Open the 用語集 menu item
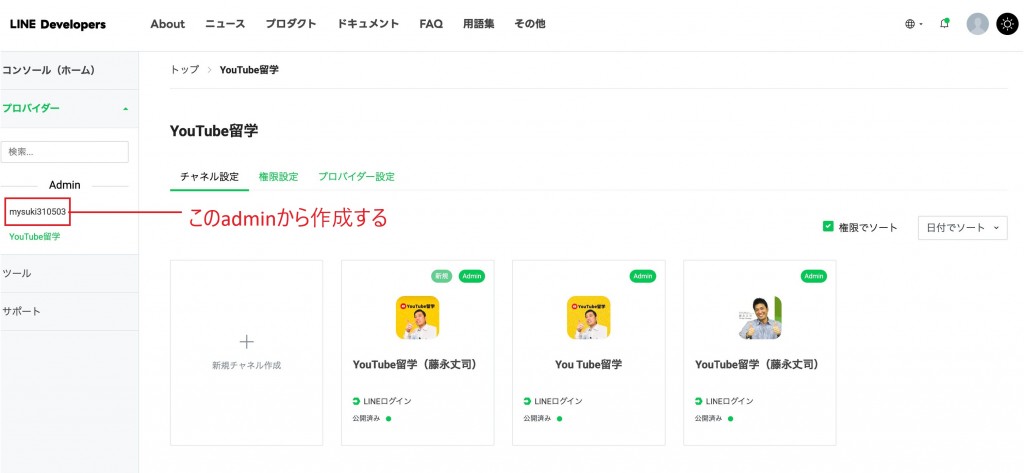Image resolution: width=1024 pixels, height=473 pixels. tap(479, 24)
